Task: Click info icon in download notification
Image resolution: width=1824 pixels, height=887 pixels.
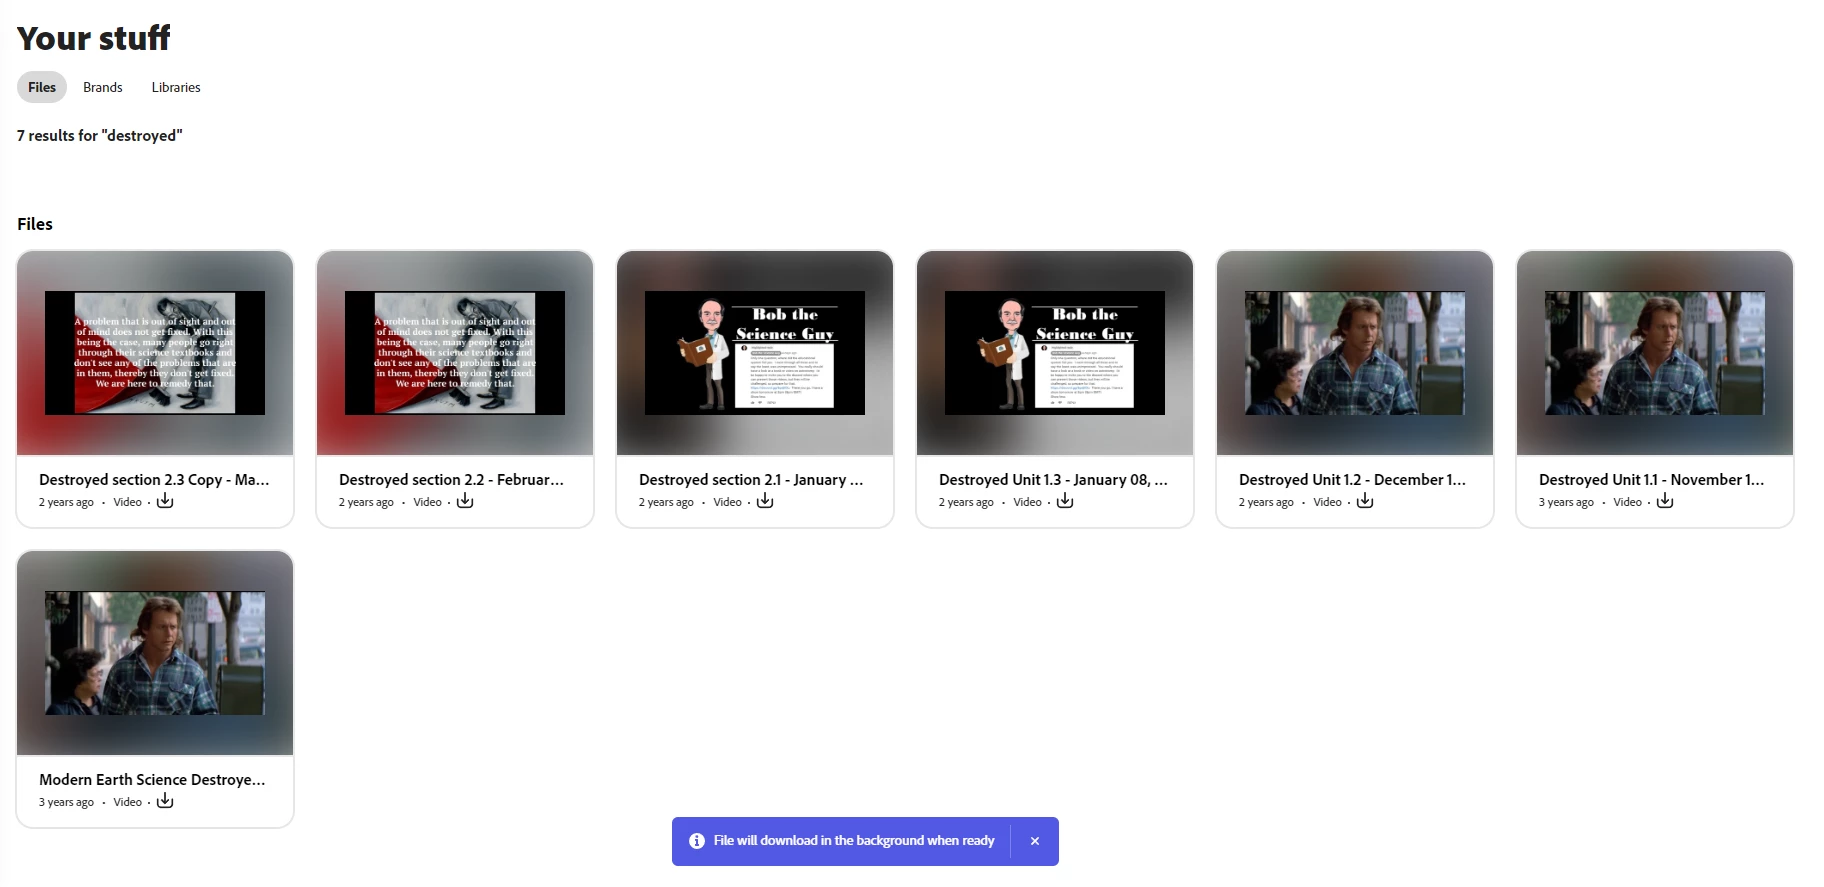Action: coord(697,841)
